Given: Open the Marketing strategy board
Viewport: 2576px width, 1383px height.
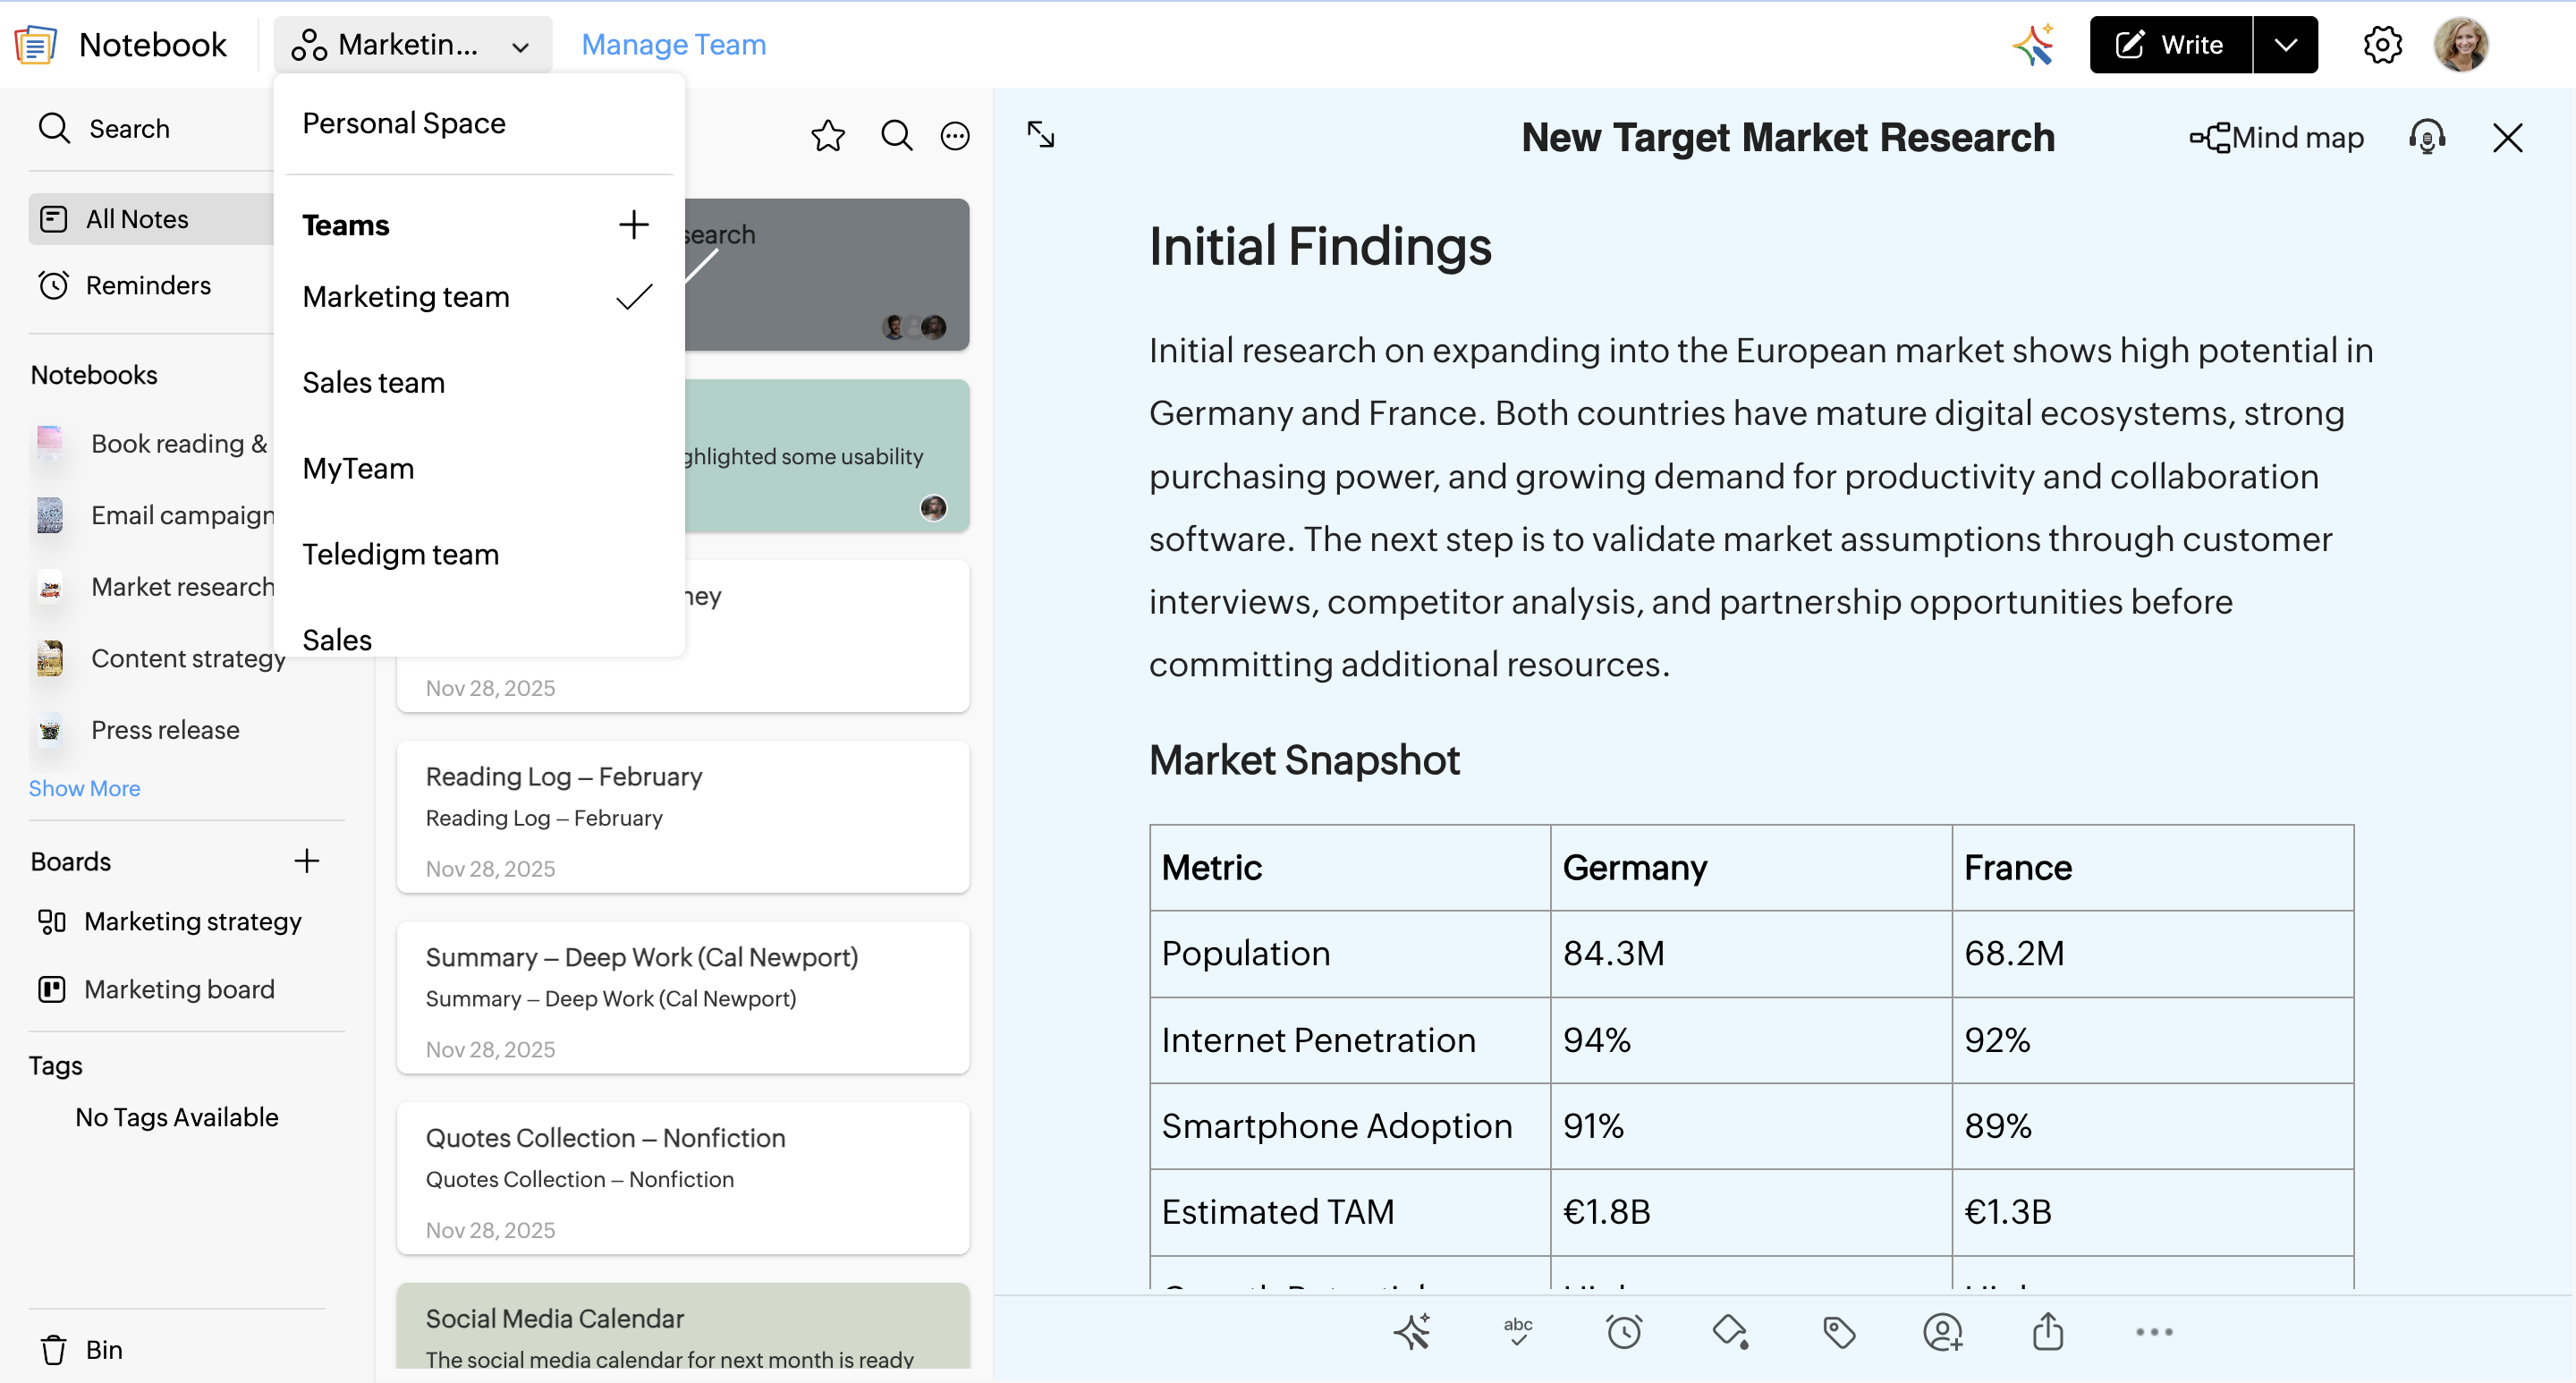Looking at the screenshot, I should (169, 921).
